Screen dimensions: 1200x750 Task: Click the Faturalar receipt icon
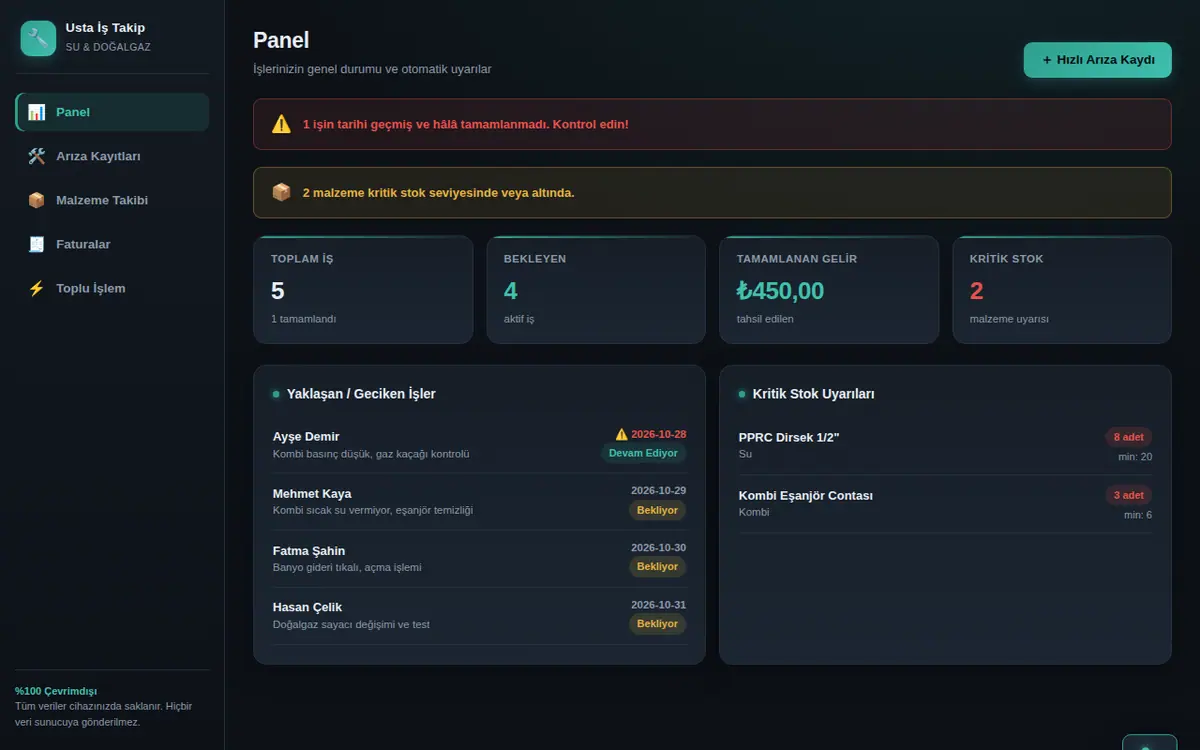(36, 244)
